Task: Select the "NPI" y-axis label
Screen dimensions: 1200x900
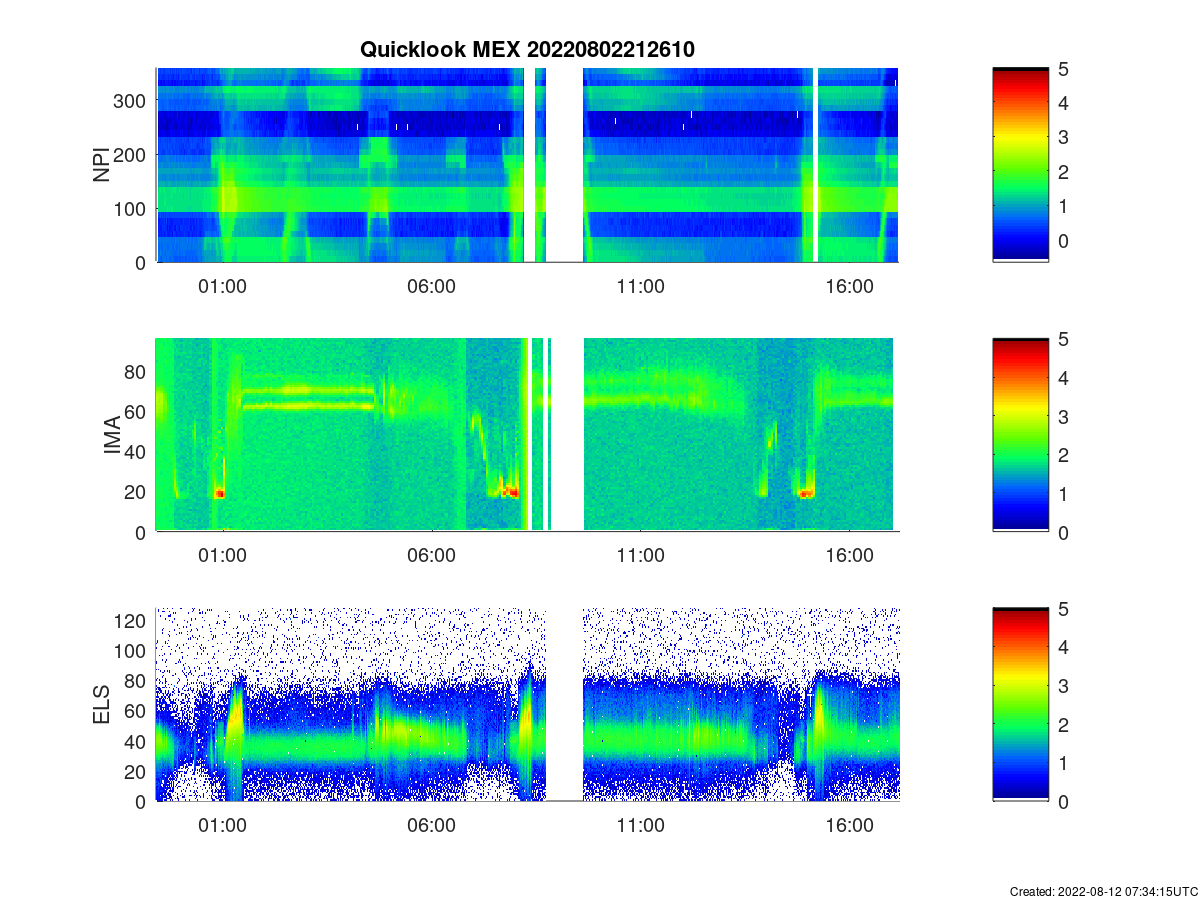Action: click(101, 165)
